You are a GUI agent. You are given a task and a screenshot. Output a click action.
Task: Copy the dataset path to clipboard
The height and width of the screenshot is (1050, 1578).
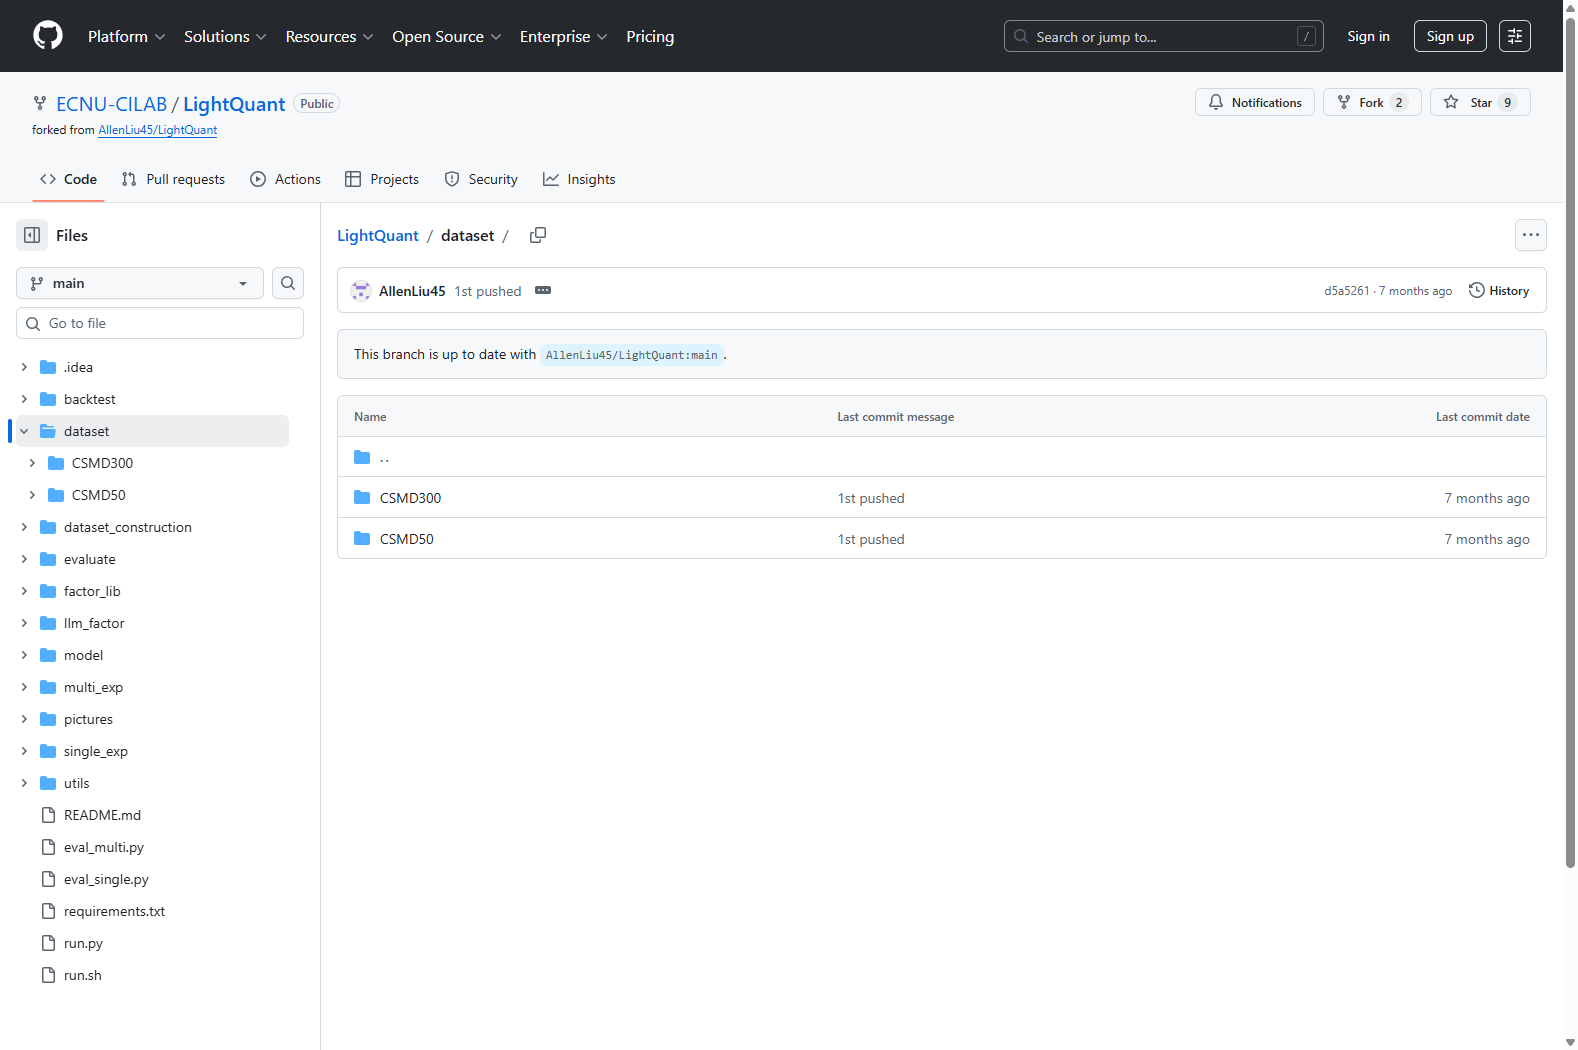tap(538, 235)
